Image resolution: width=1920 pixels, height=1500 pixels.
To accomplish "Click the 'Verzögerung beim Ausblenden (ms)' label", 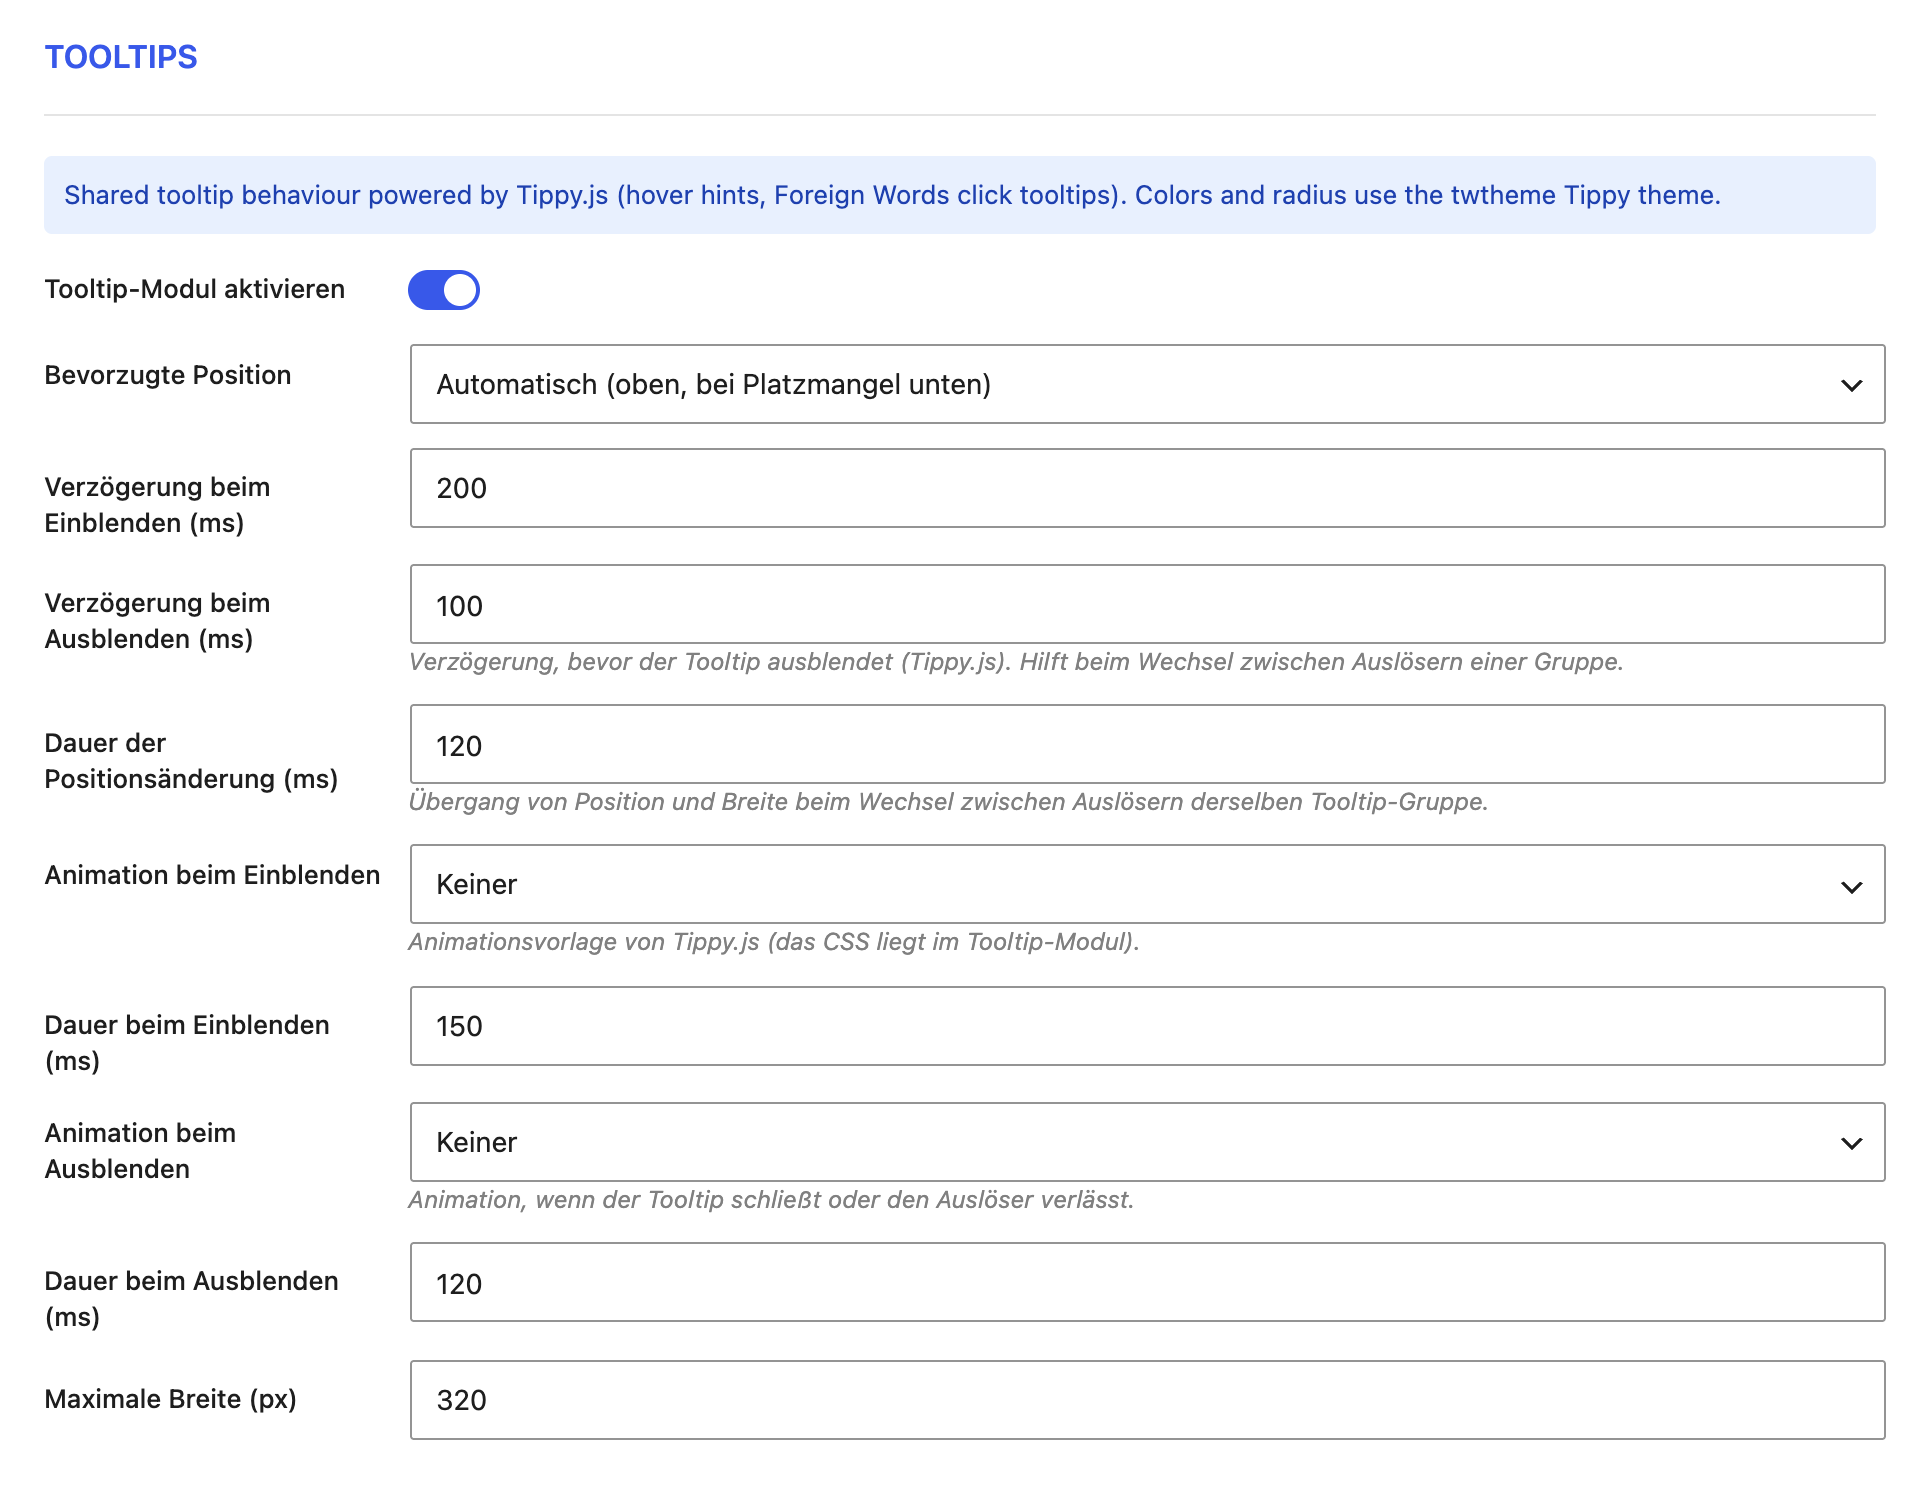I will (x=157, y=621).
